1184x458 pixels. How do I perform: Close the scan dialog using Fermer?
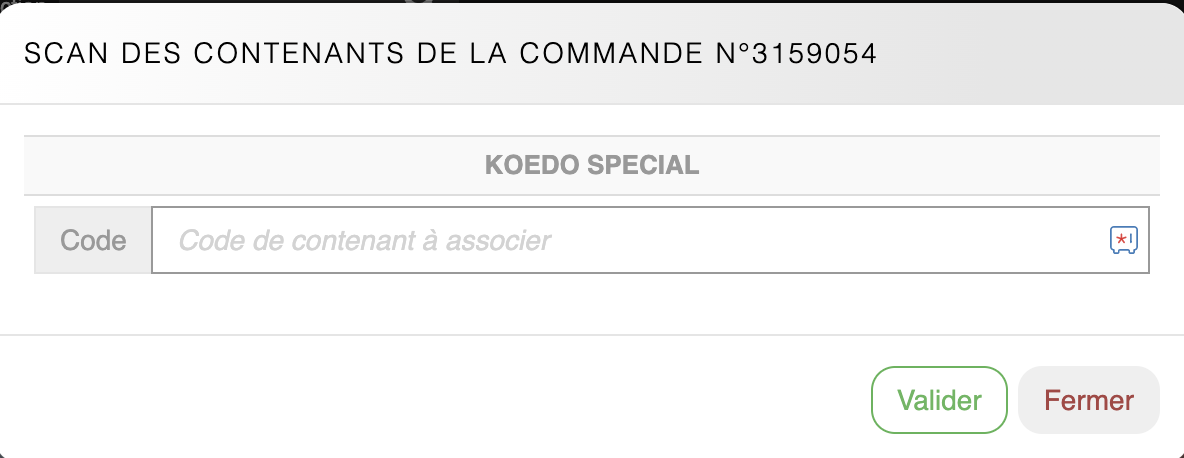(x=1089, y=400)
